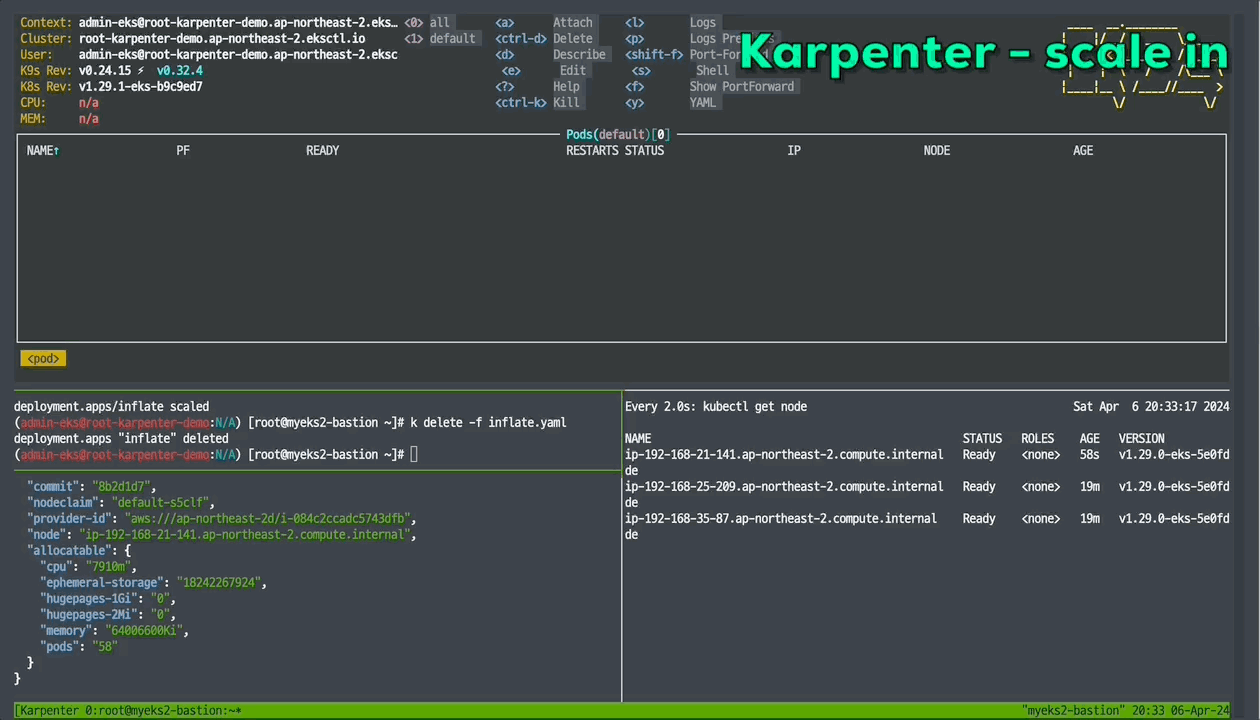Click the <pod> breadcrumb label

(x=43, y=358)
